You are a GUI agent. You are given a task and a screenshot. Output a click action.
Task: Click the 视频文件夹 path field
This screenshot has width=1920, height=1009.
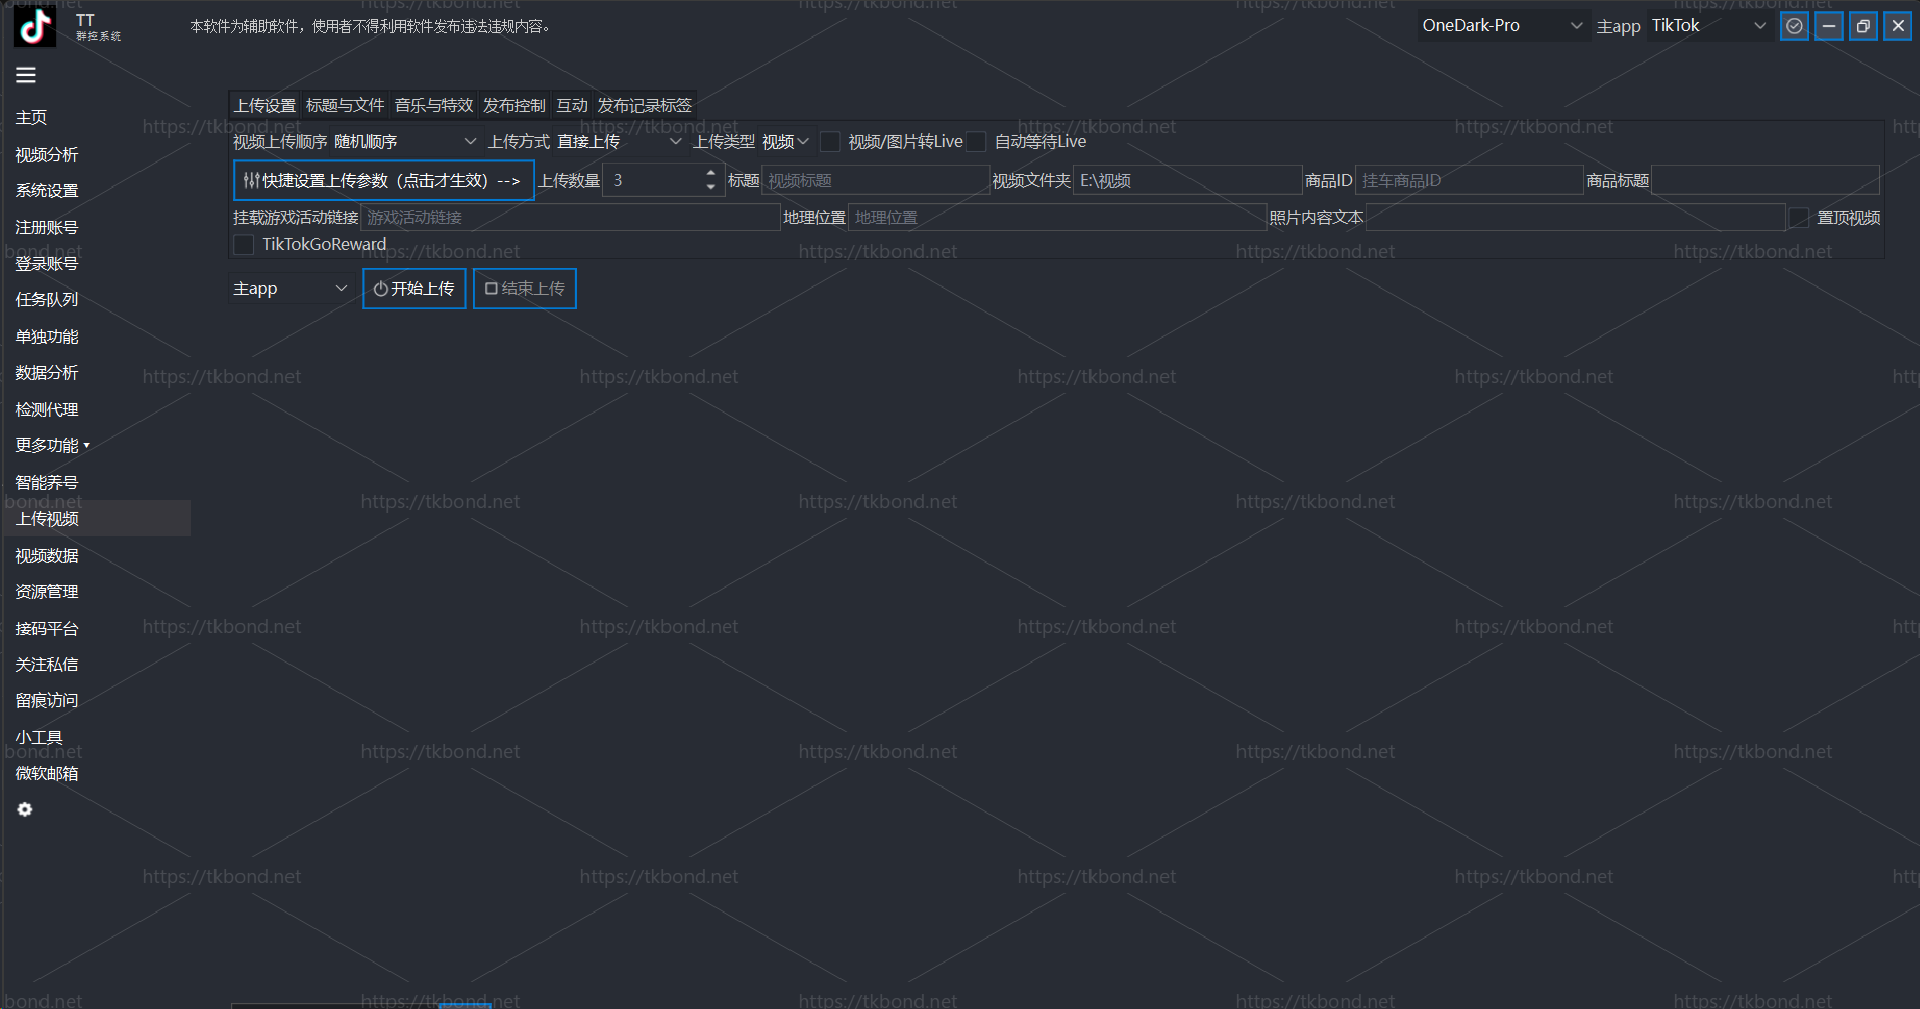(x=1187, y=181)
